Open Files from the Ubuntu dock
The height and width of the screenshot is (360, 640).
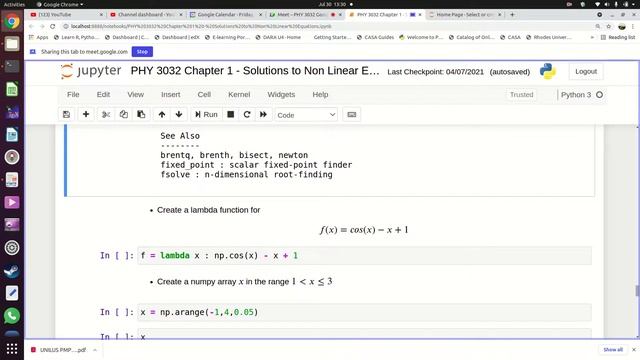point(12,44)
